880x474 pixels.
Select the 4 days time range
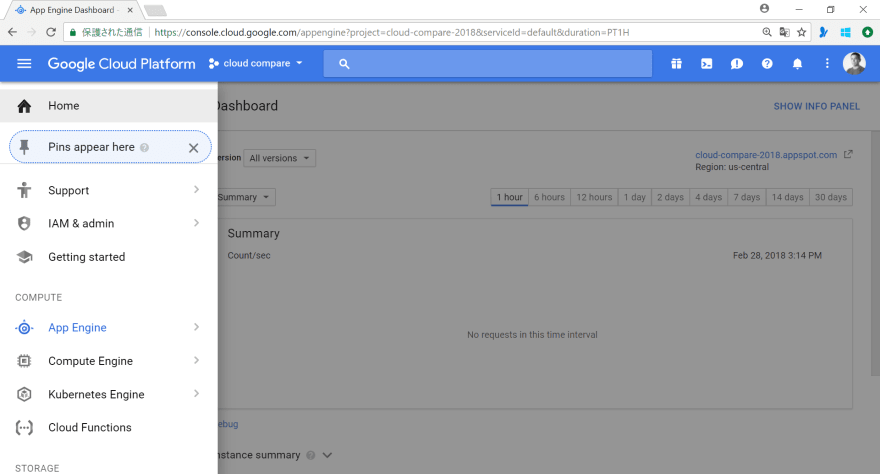pyautogui.click(x=709, y=197)
